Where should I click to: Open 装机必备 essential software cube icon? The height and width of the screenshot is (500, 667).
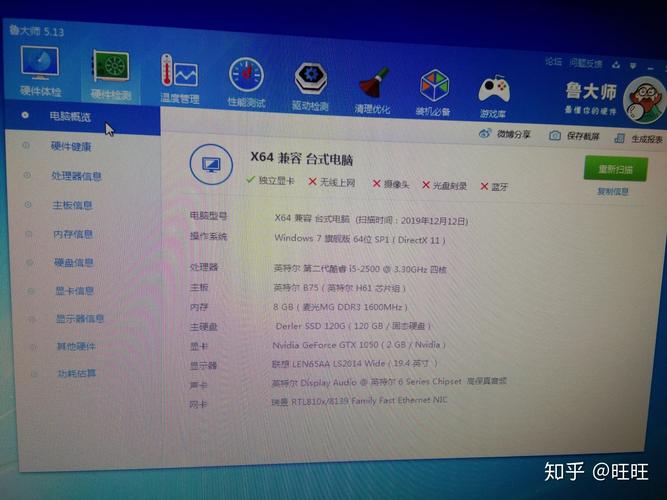click(433, 93)
